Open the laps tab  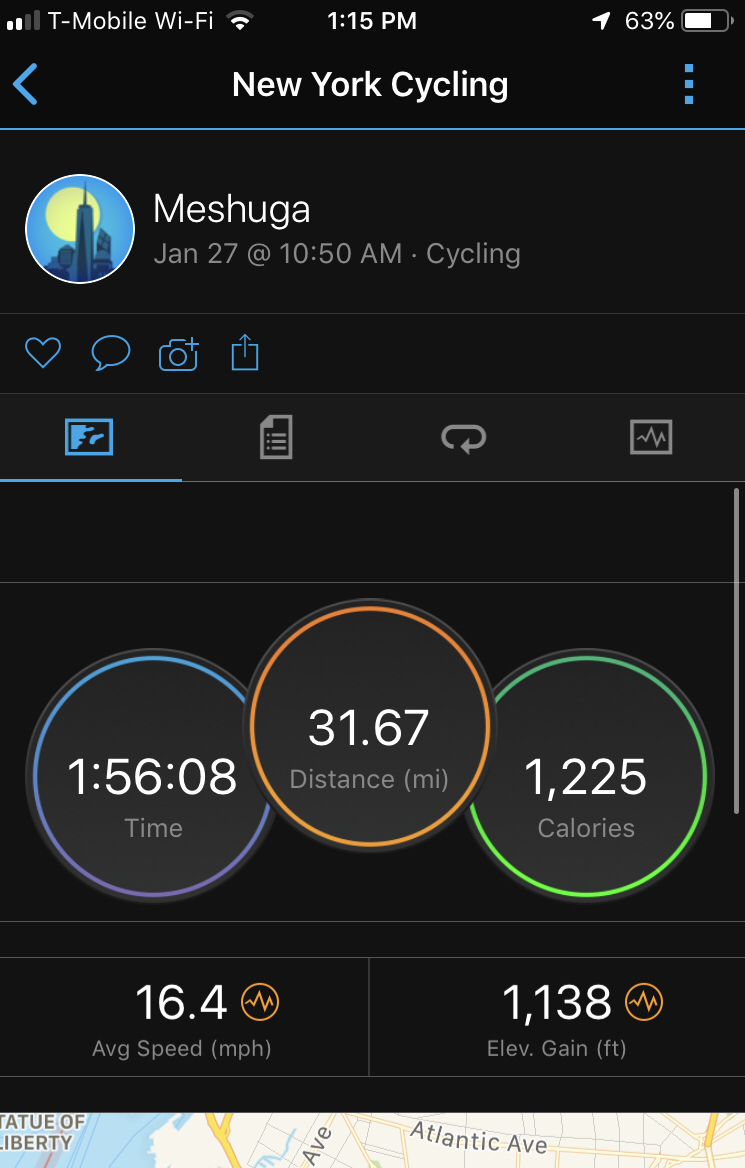click(x=463, y=437)
